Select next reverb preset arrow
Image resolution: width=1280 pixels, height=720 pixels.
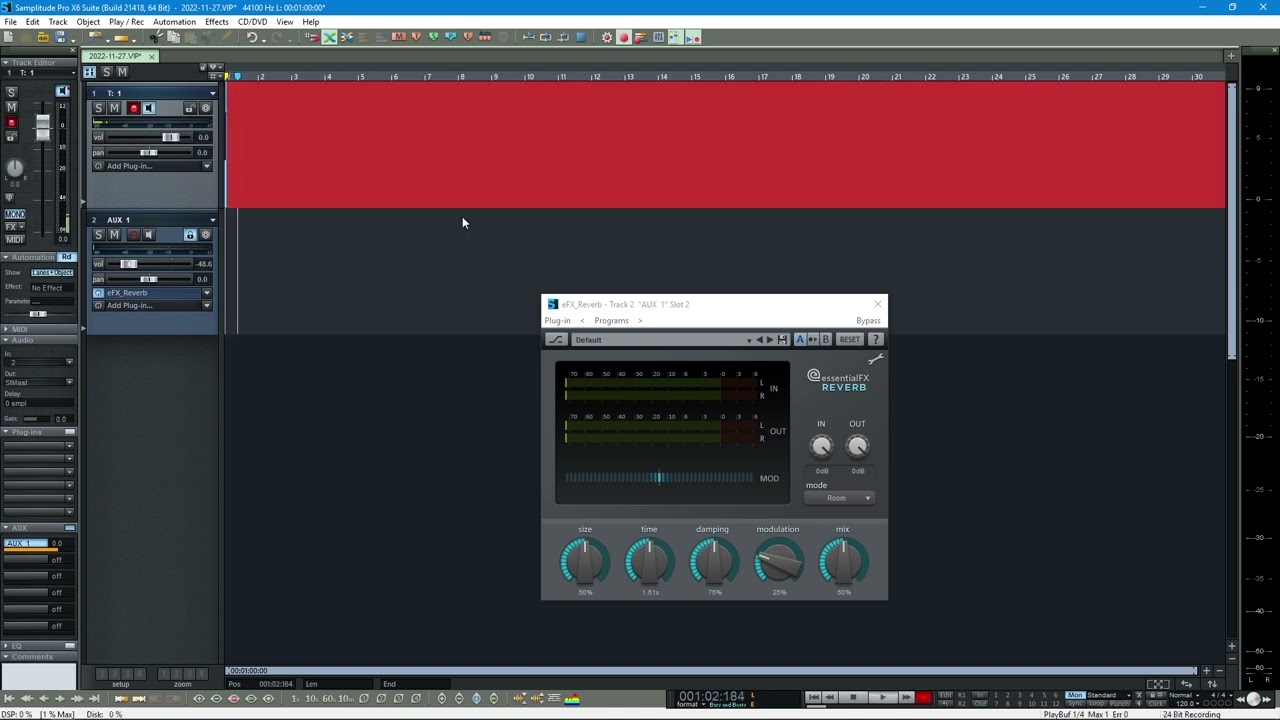point(770,340)
